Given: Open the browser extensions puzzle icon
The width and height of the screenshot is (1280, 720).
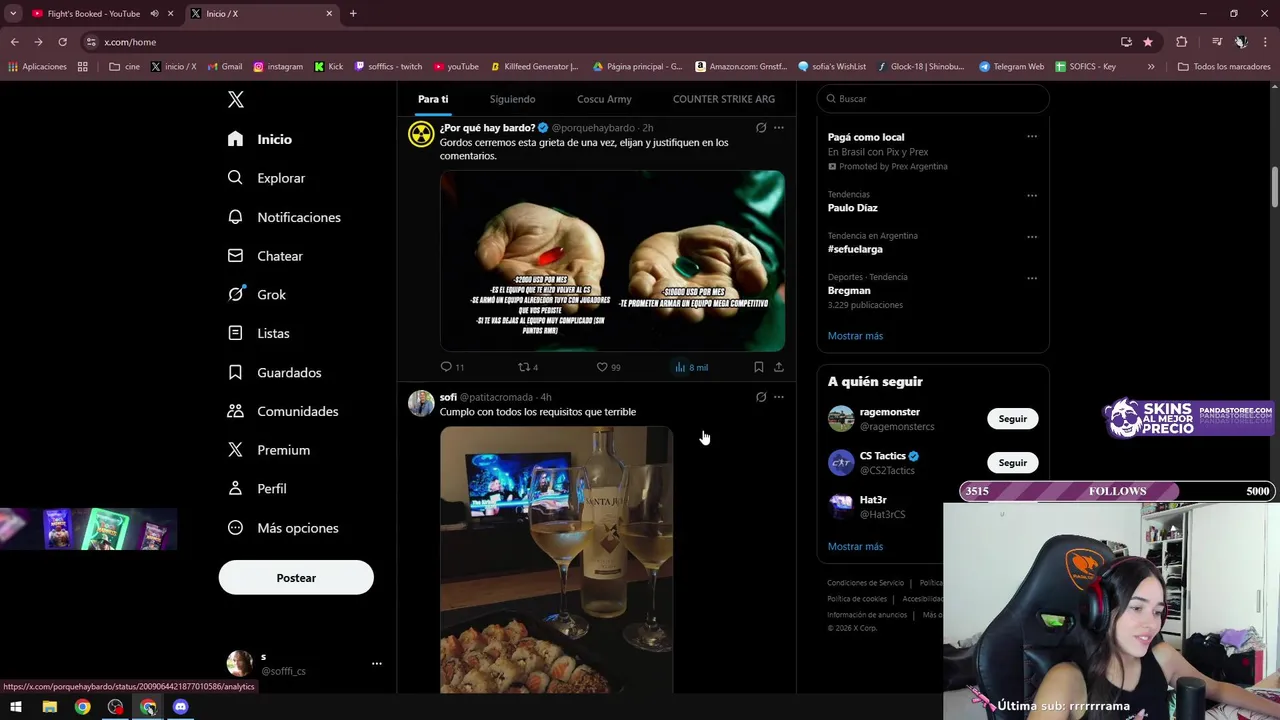Looking at the screenshot, I should pos(1181,42).
